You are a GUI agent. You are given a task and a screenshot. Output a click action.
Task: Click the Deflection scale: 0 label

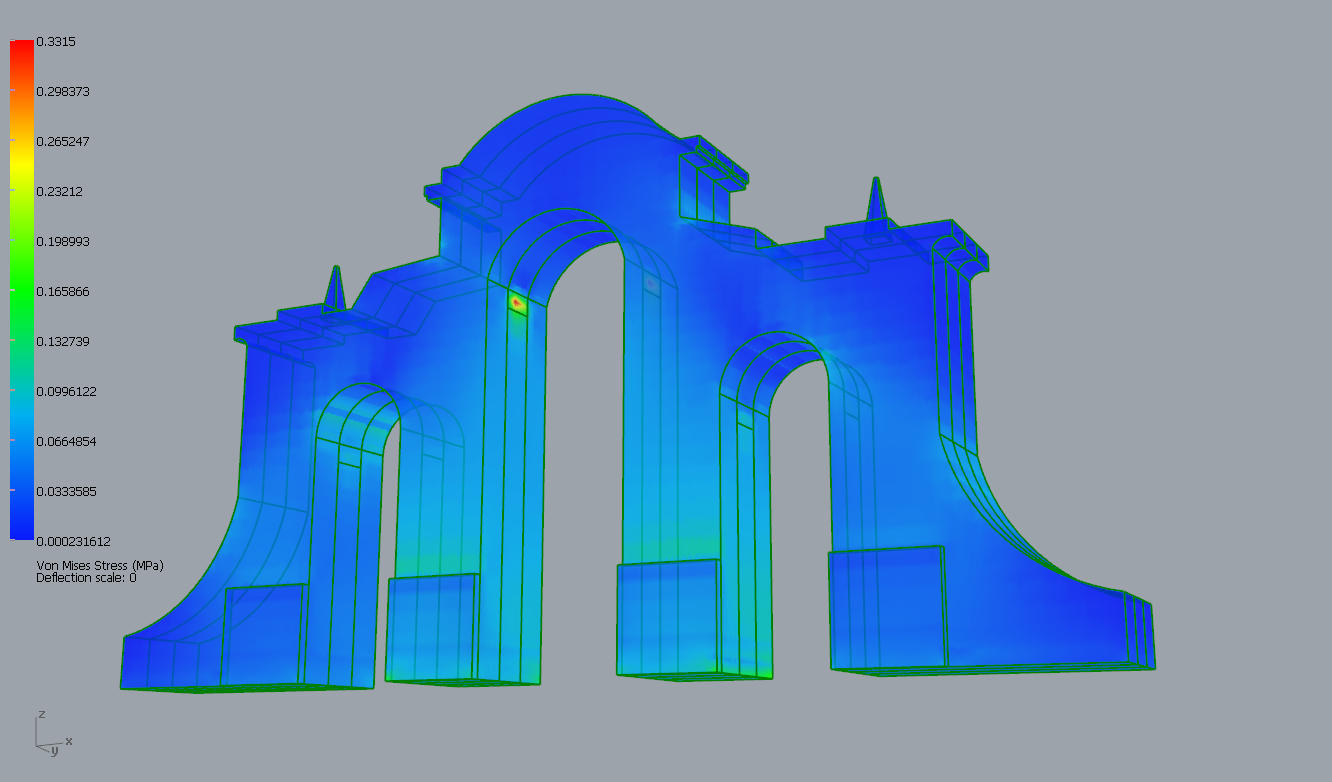click(86, 577)
